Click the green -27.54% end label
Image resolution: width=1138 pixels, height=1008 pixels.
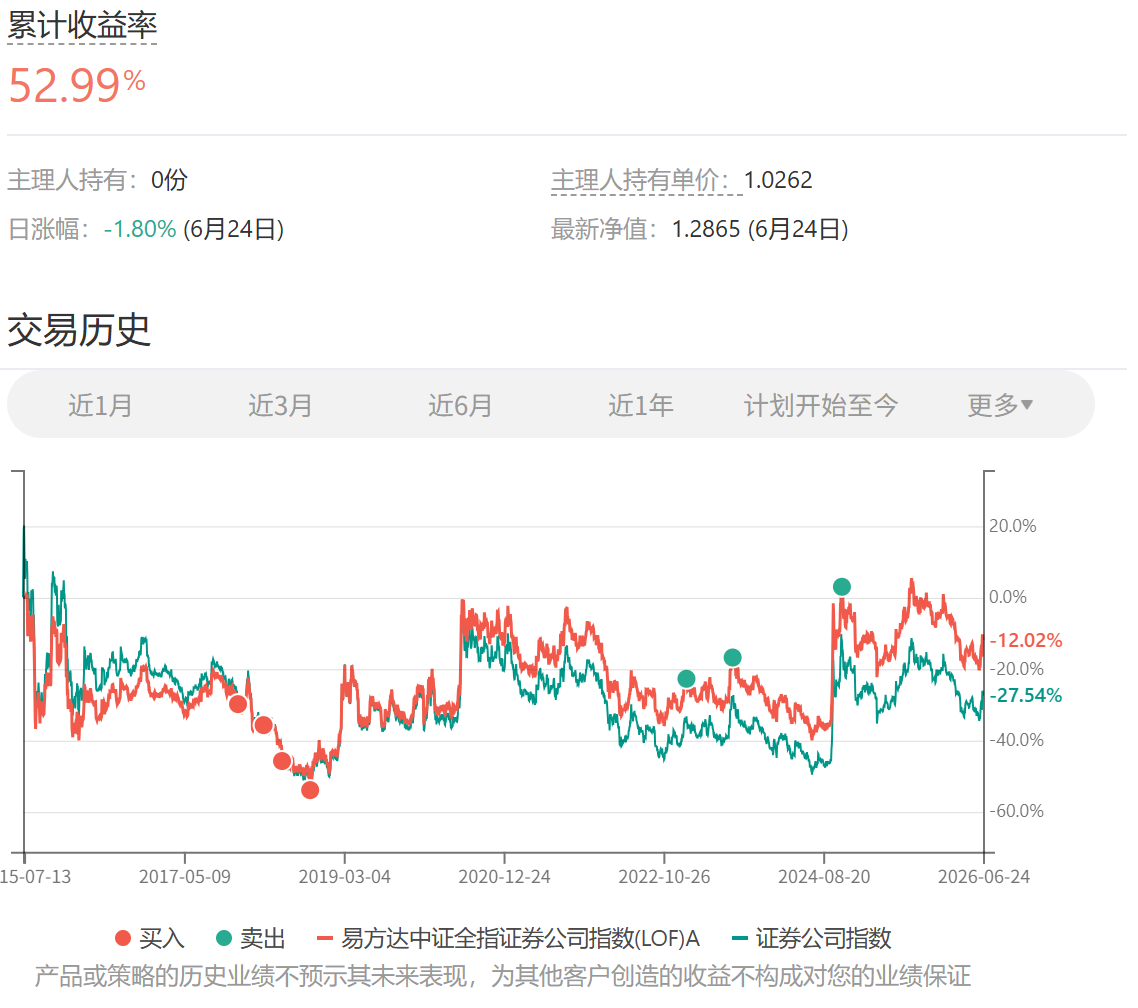click(x=1026, y=695)
